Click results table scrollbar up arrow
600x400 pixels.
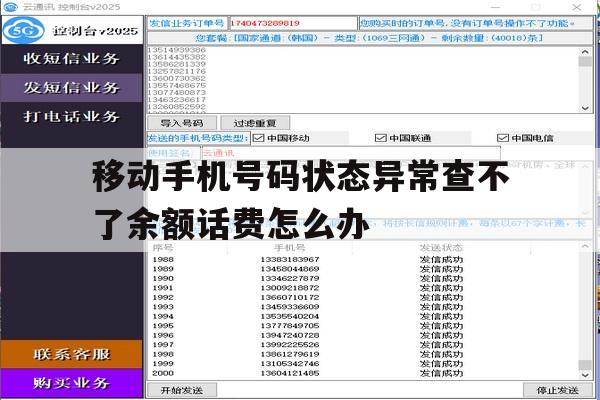pyautogui.click(x=585, y=247)
